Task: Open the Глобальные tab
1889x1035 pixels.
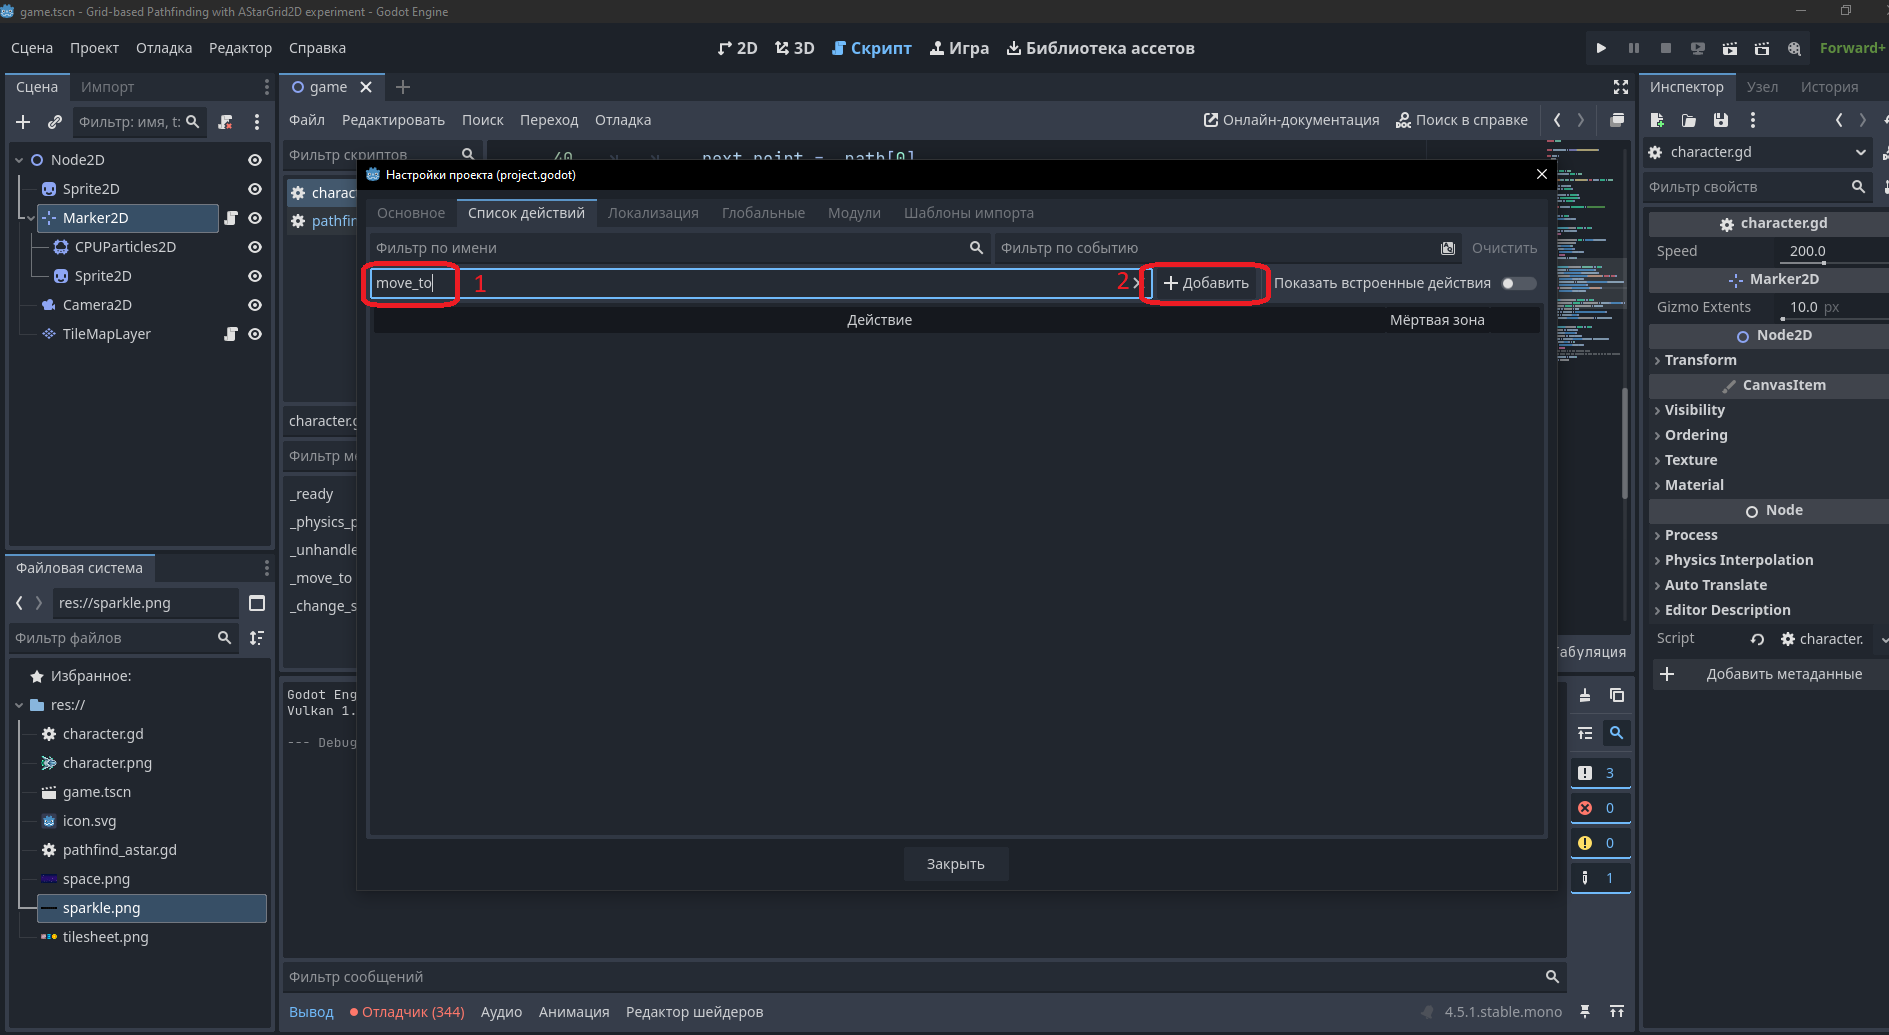Action: click(x=763, y=213)
